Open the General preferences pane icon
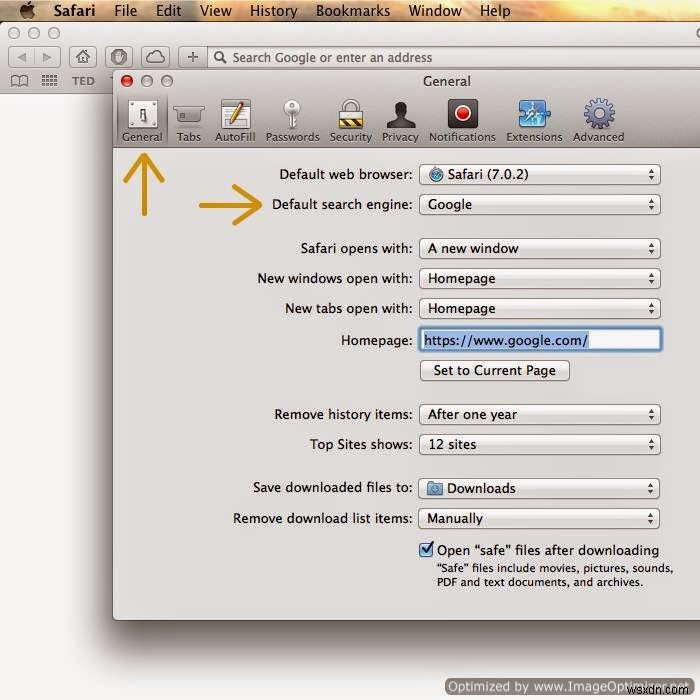Screen dimensions: 700x700 pos(142,120)
